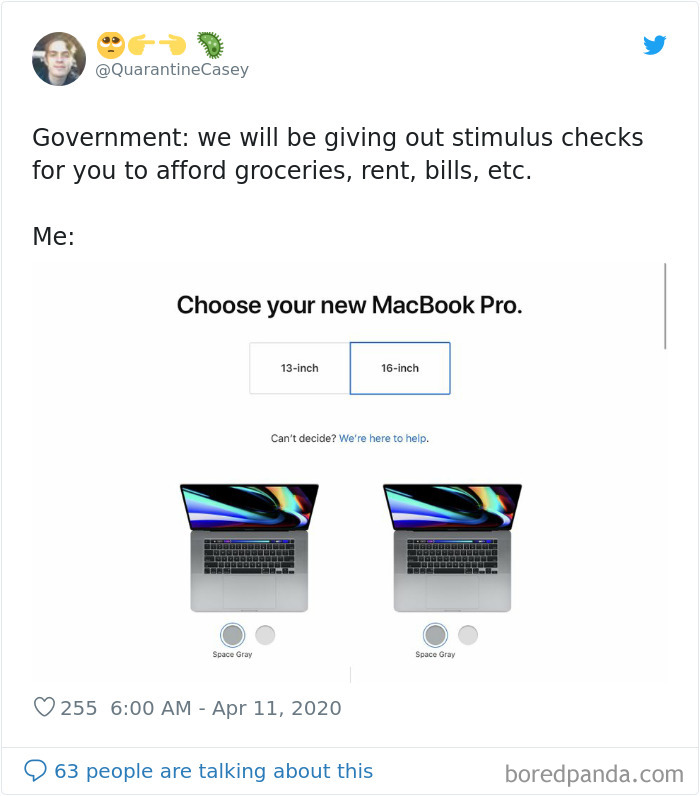Click the Twitter bird logo

(654, 45)
